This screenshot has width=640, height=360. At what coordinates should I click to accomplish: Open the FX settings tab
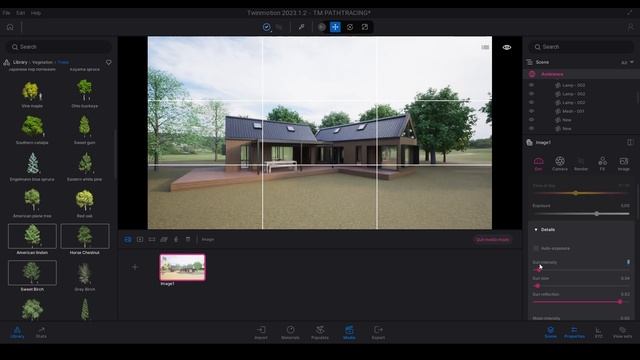602,164
